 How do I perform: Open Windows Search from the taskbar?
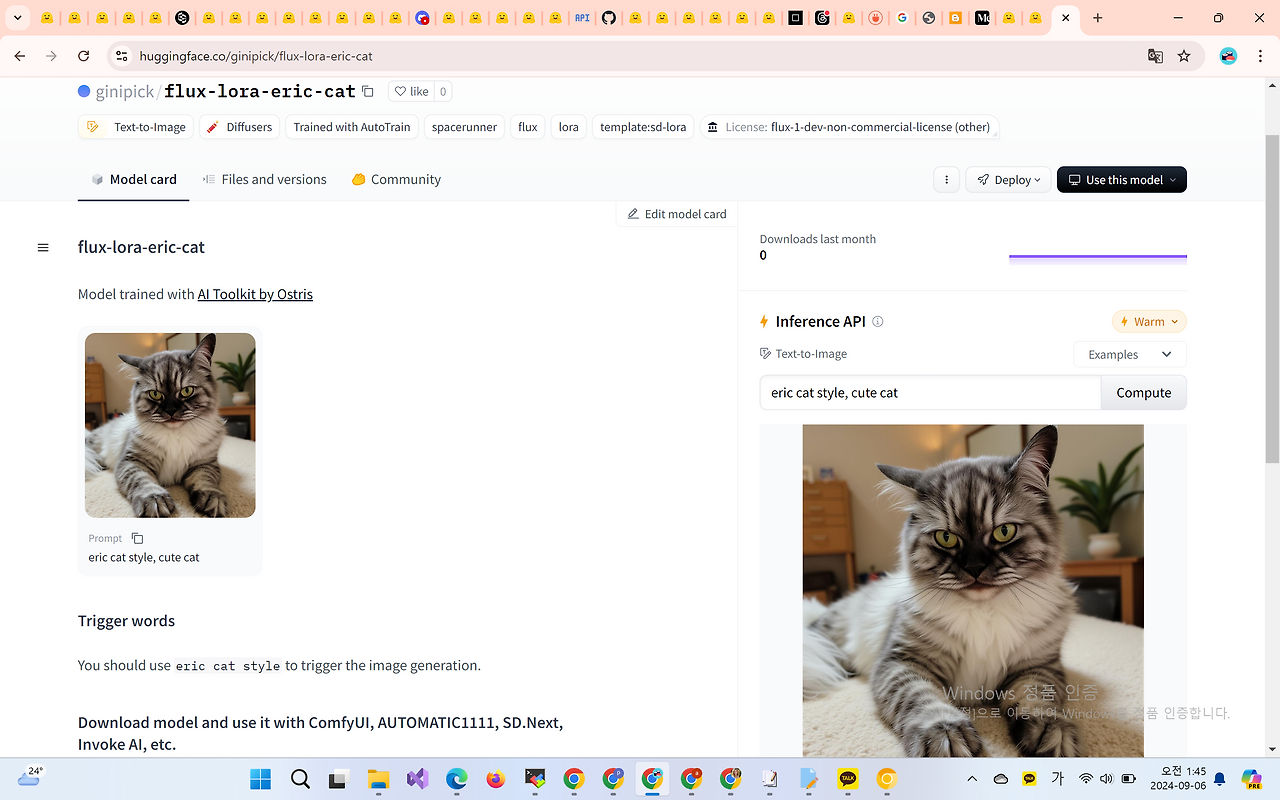pyautogui.click(x=299, y=779)
